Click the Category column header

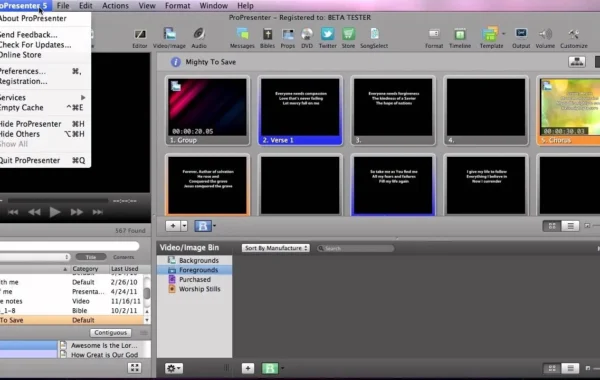click(90, 269)
